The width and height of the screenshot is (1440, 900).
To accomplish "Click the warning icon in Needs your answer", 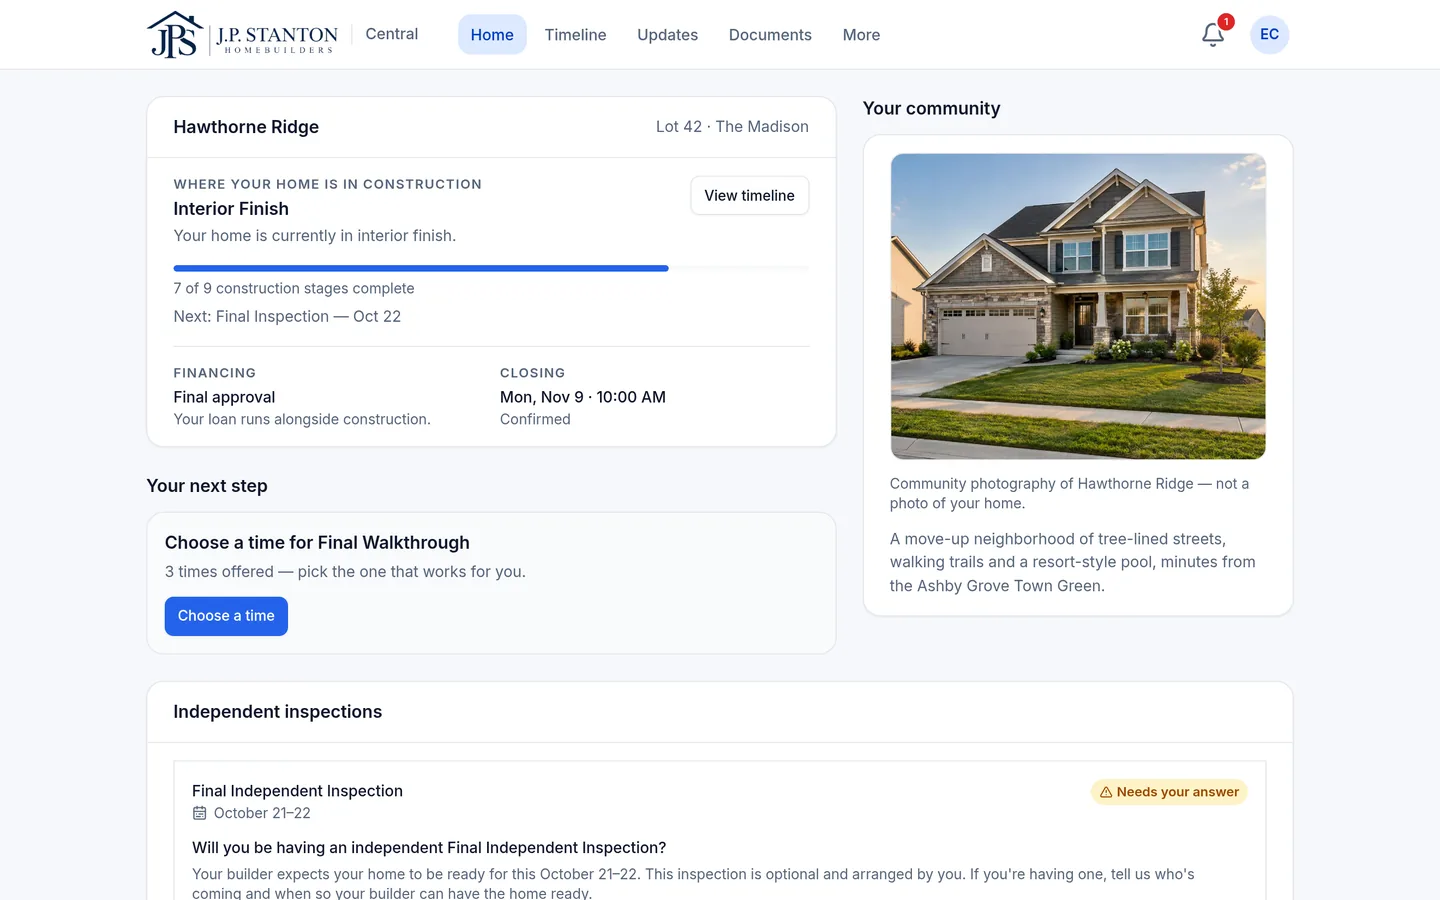I will (1106, 792).
